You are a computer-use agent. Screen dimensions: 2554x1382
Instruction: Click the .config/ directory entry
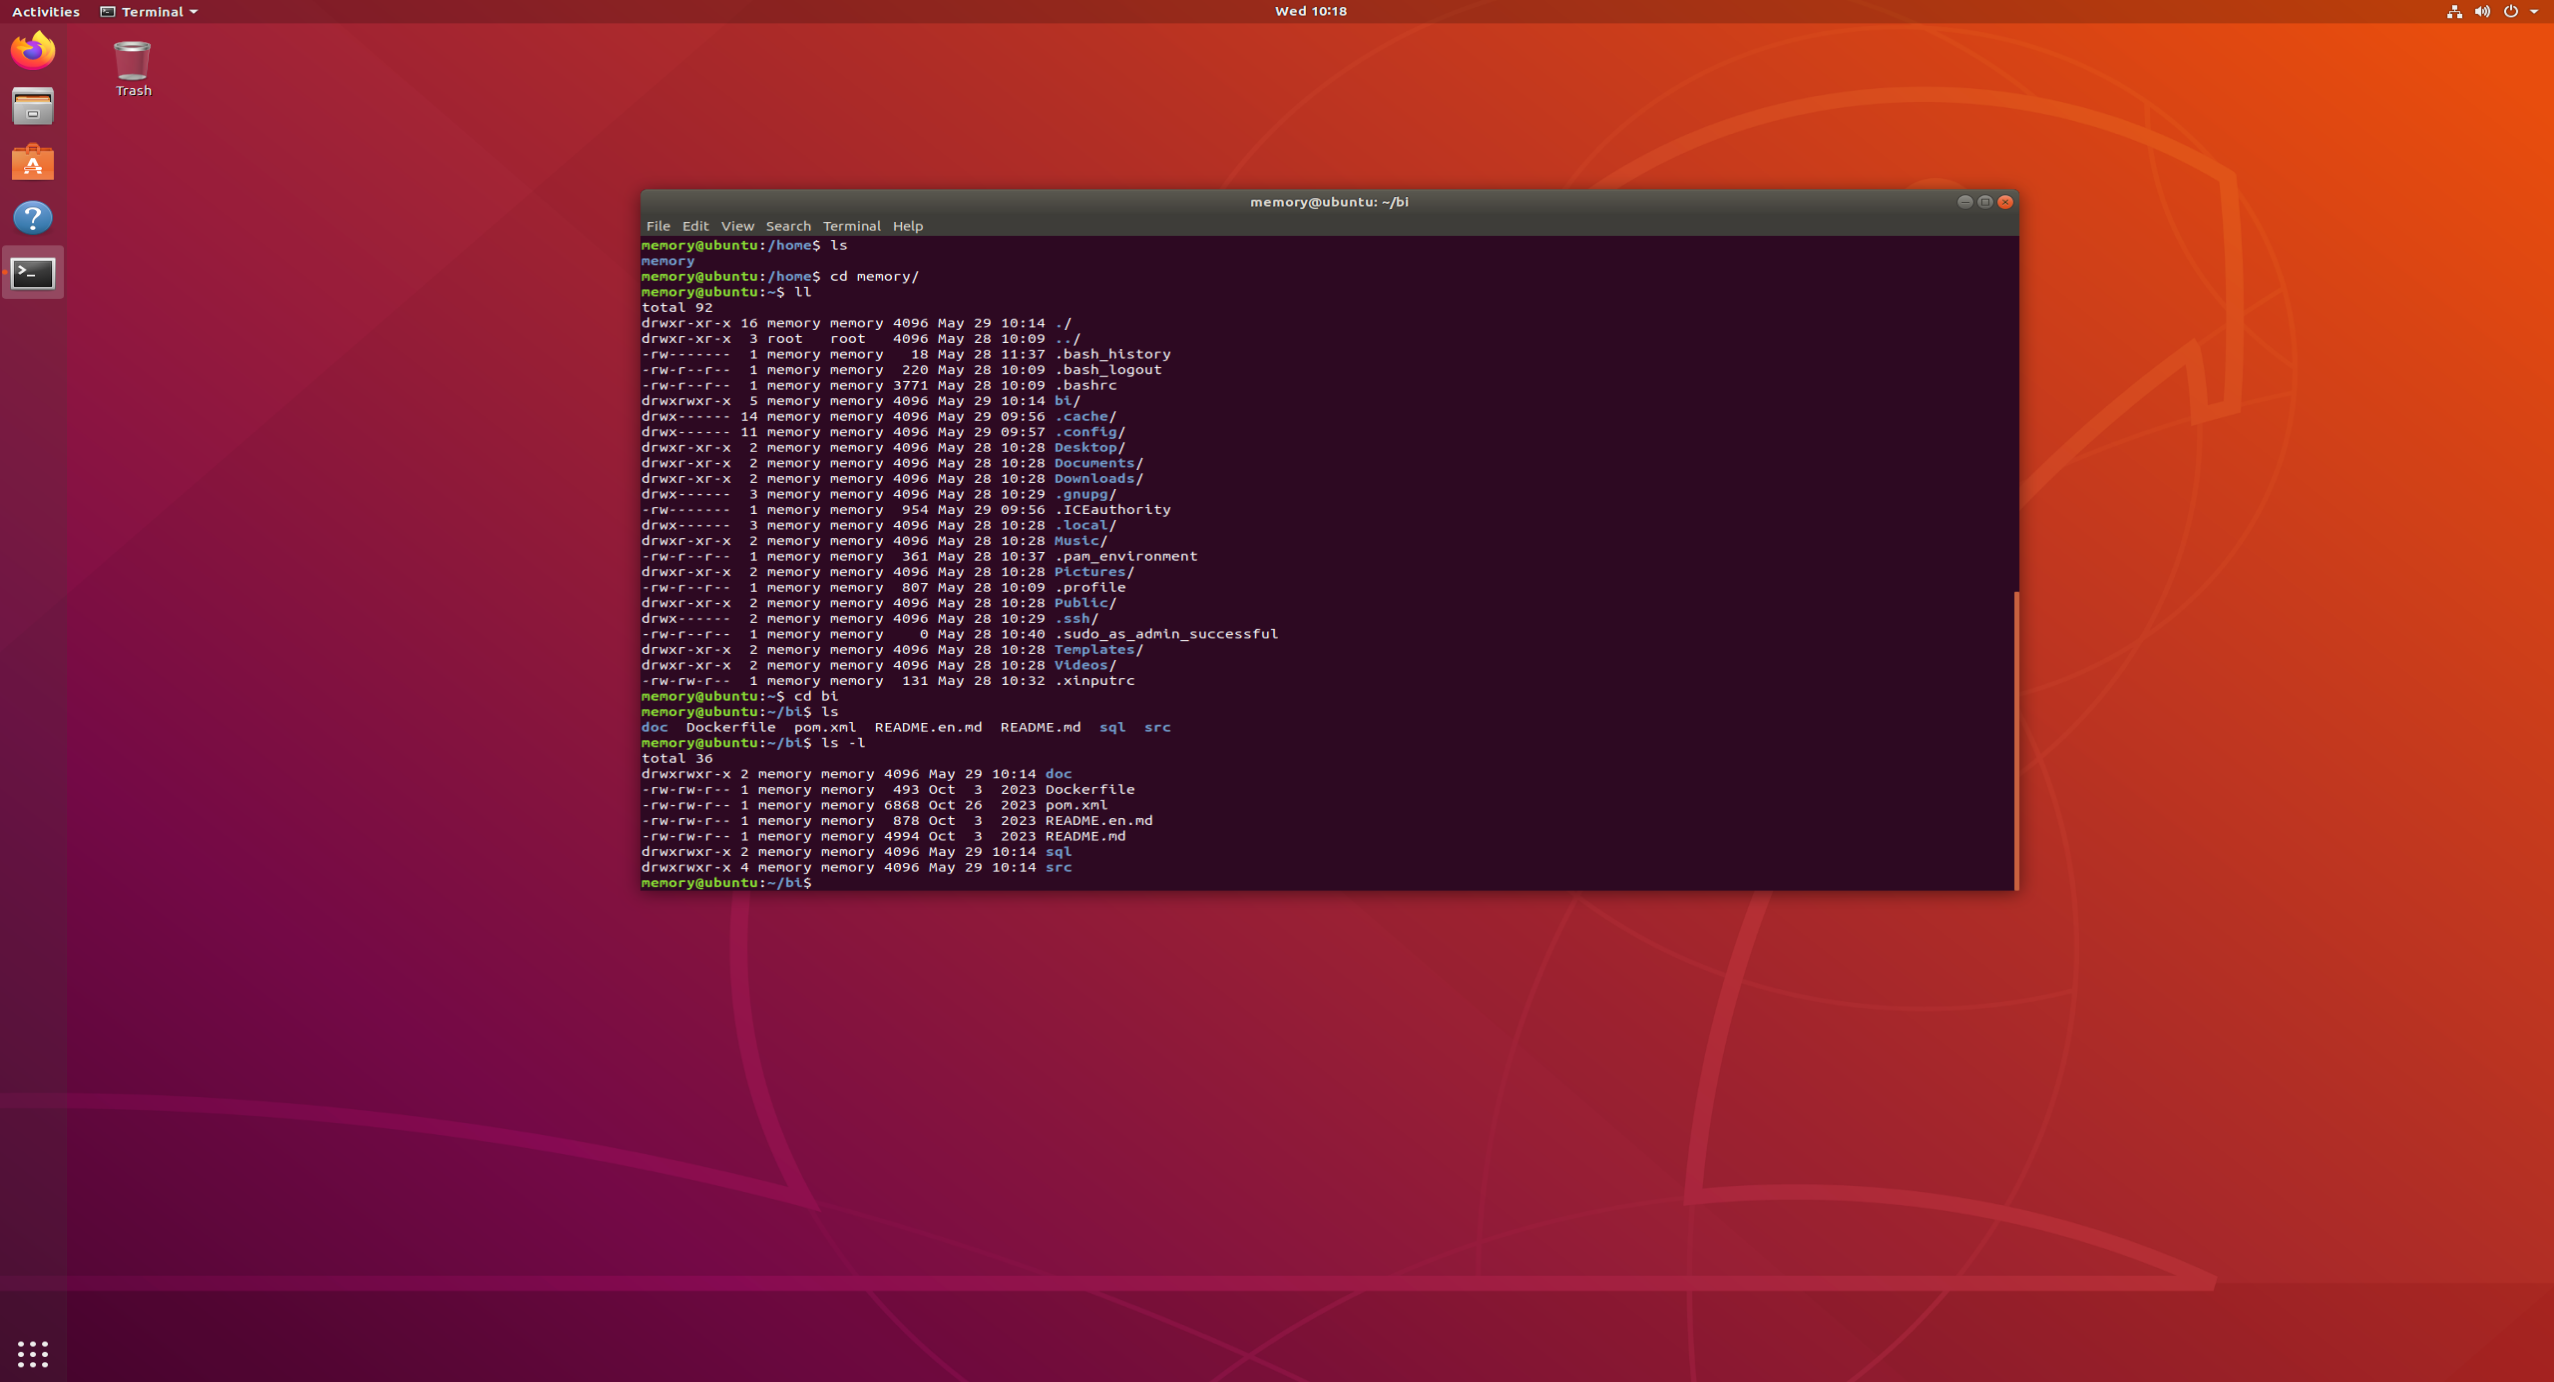click(x=1090, y=432)
